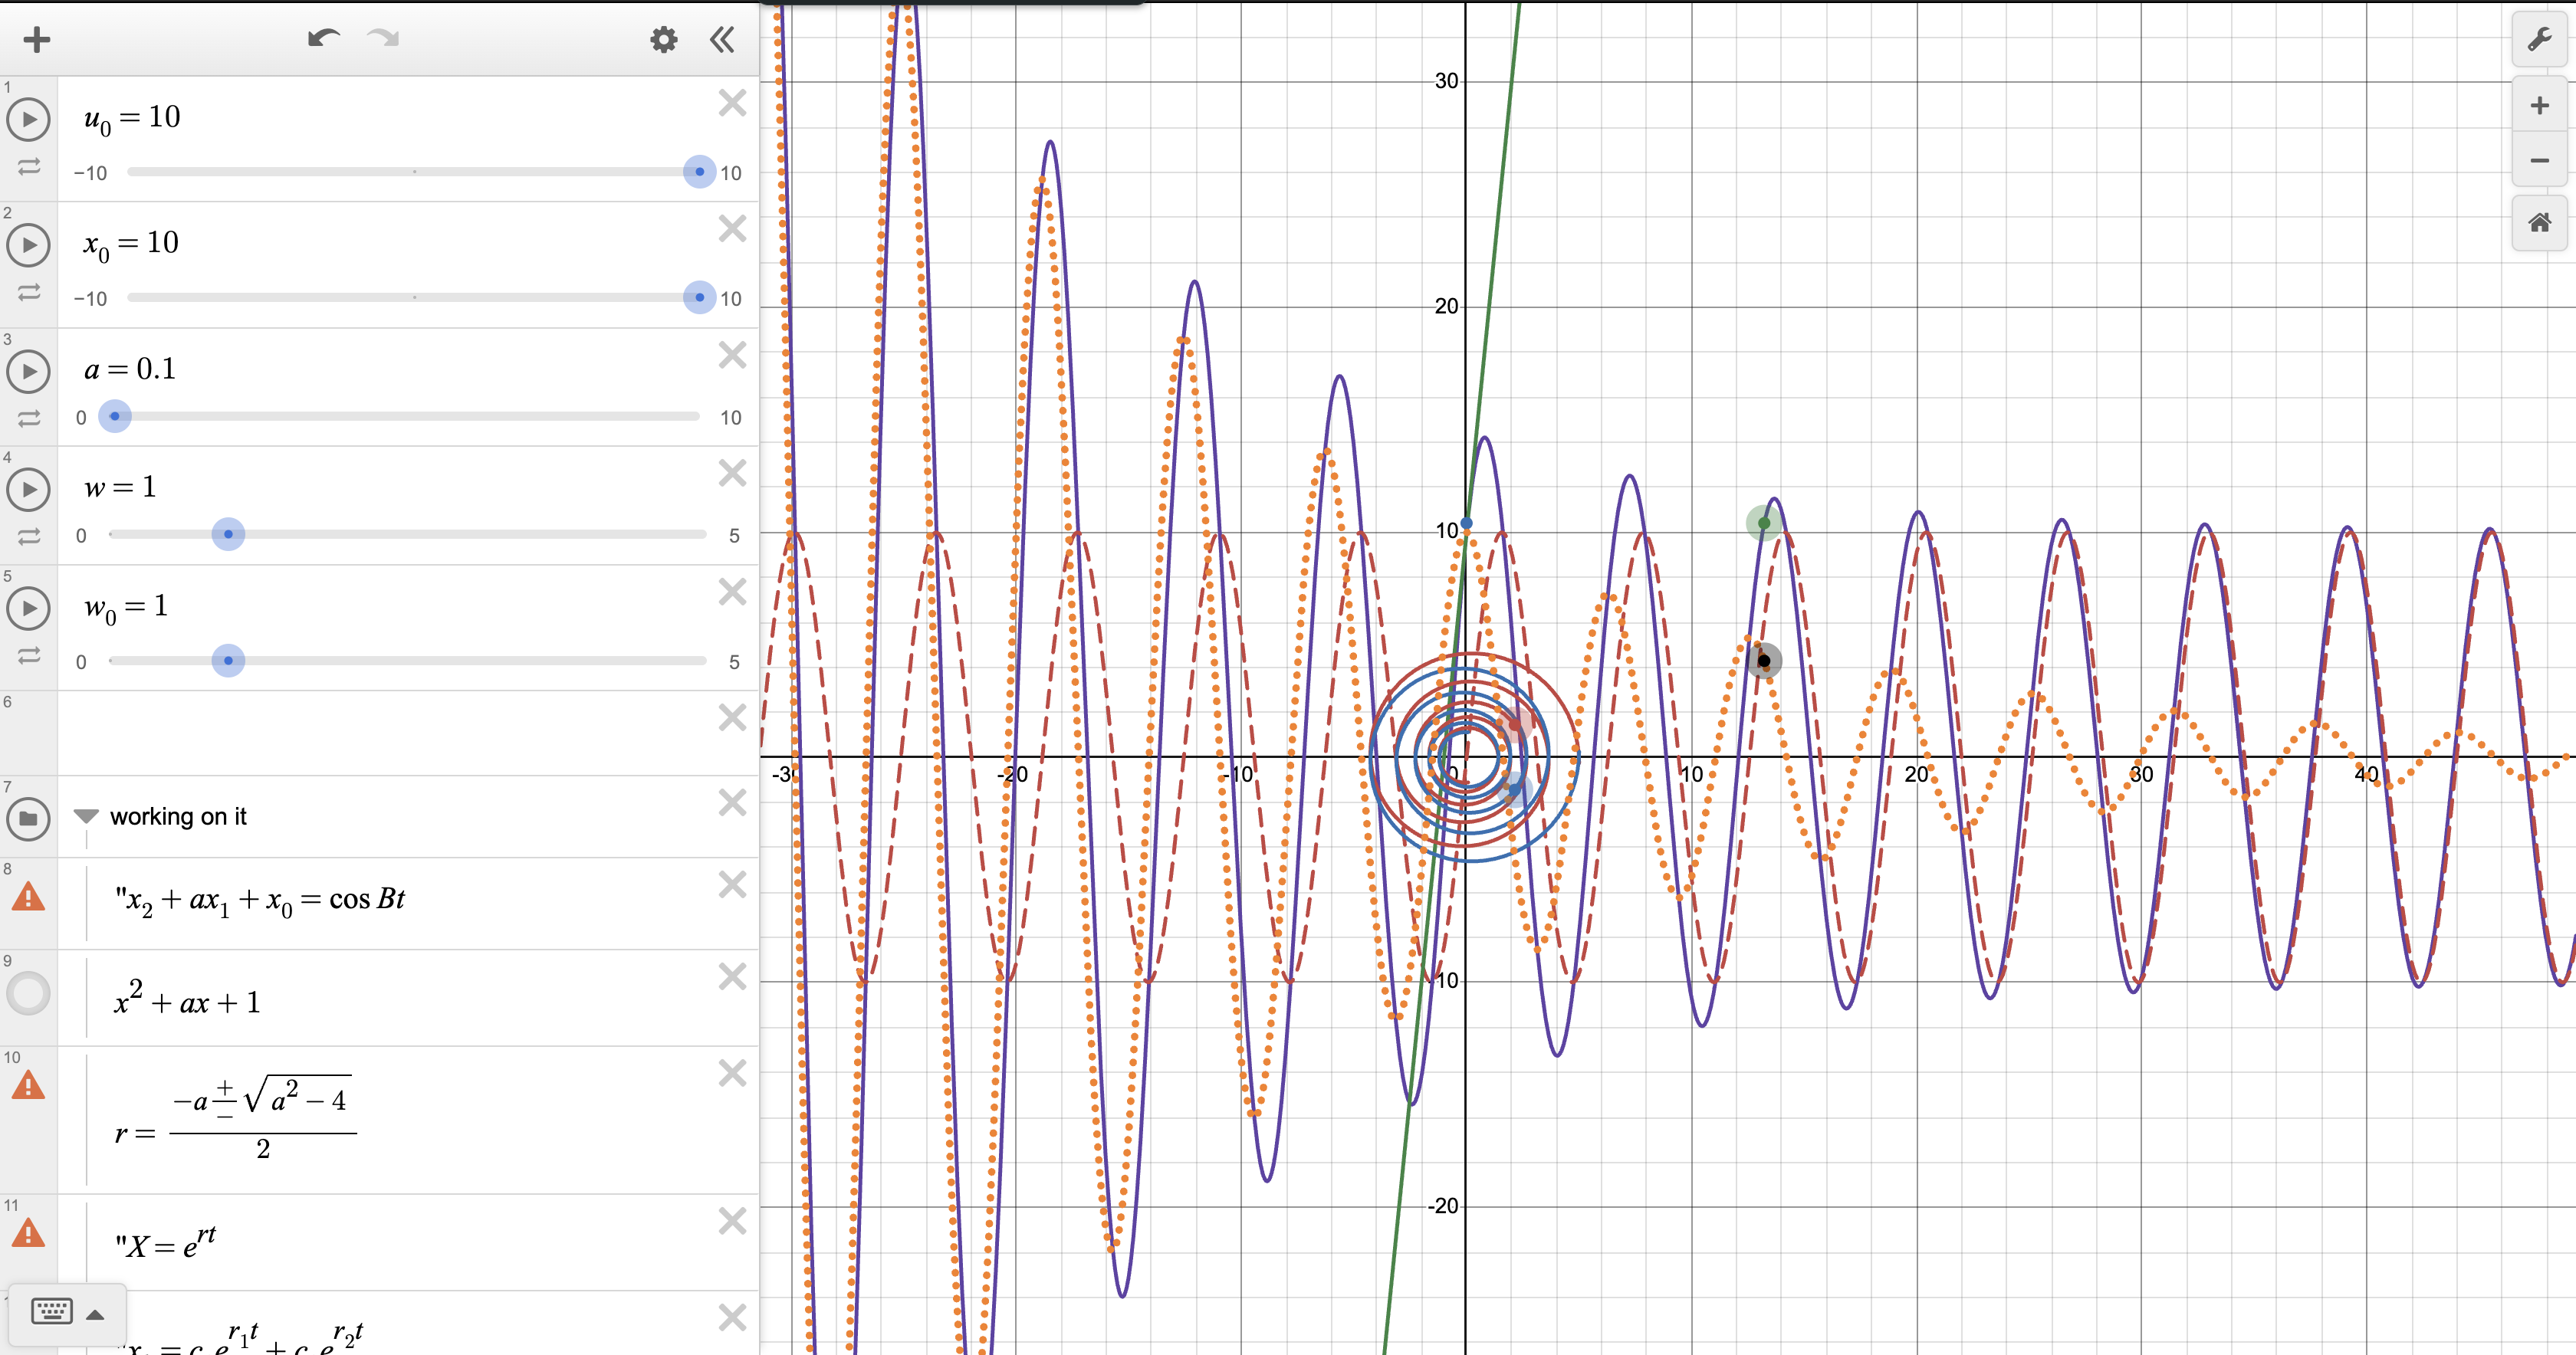The width and height of the screenshot is (2576, 1355).
Task: Delete the X = e^rt expression
Action: [732, 1221]
